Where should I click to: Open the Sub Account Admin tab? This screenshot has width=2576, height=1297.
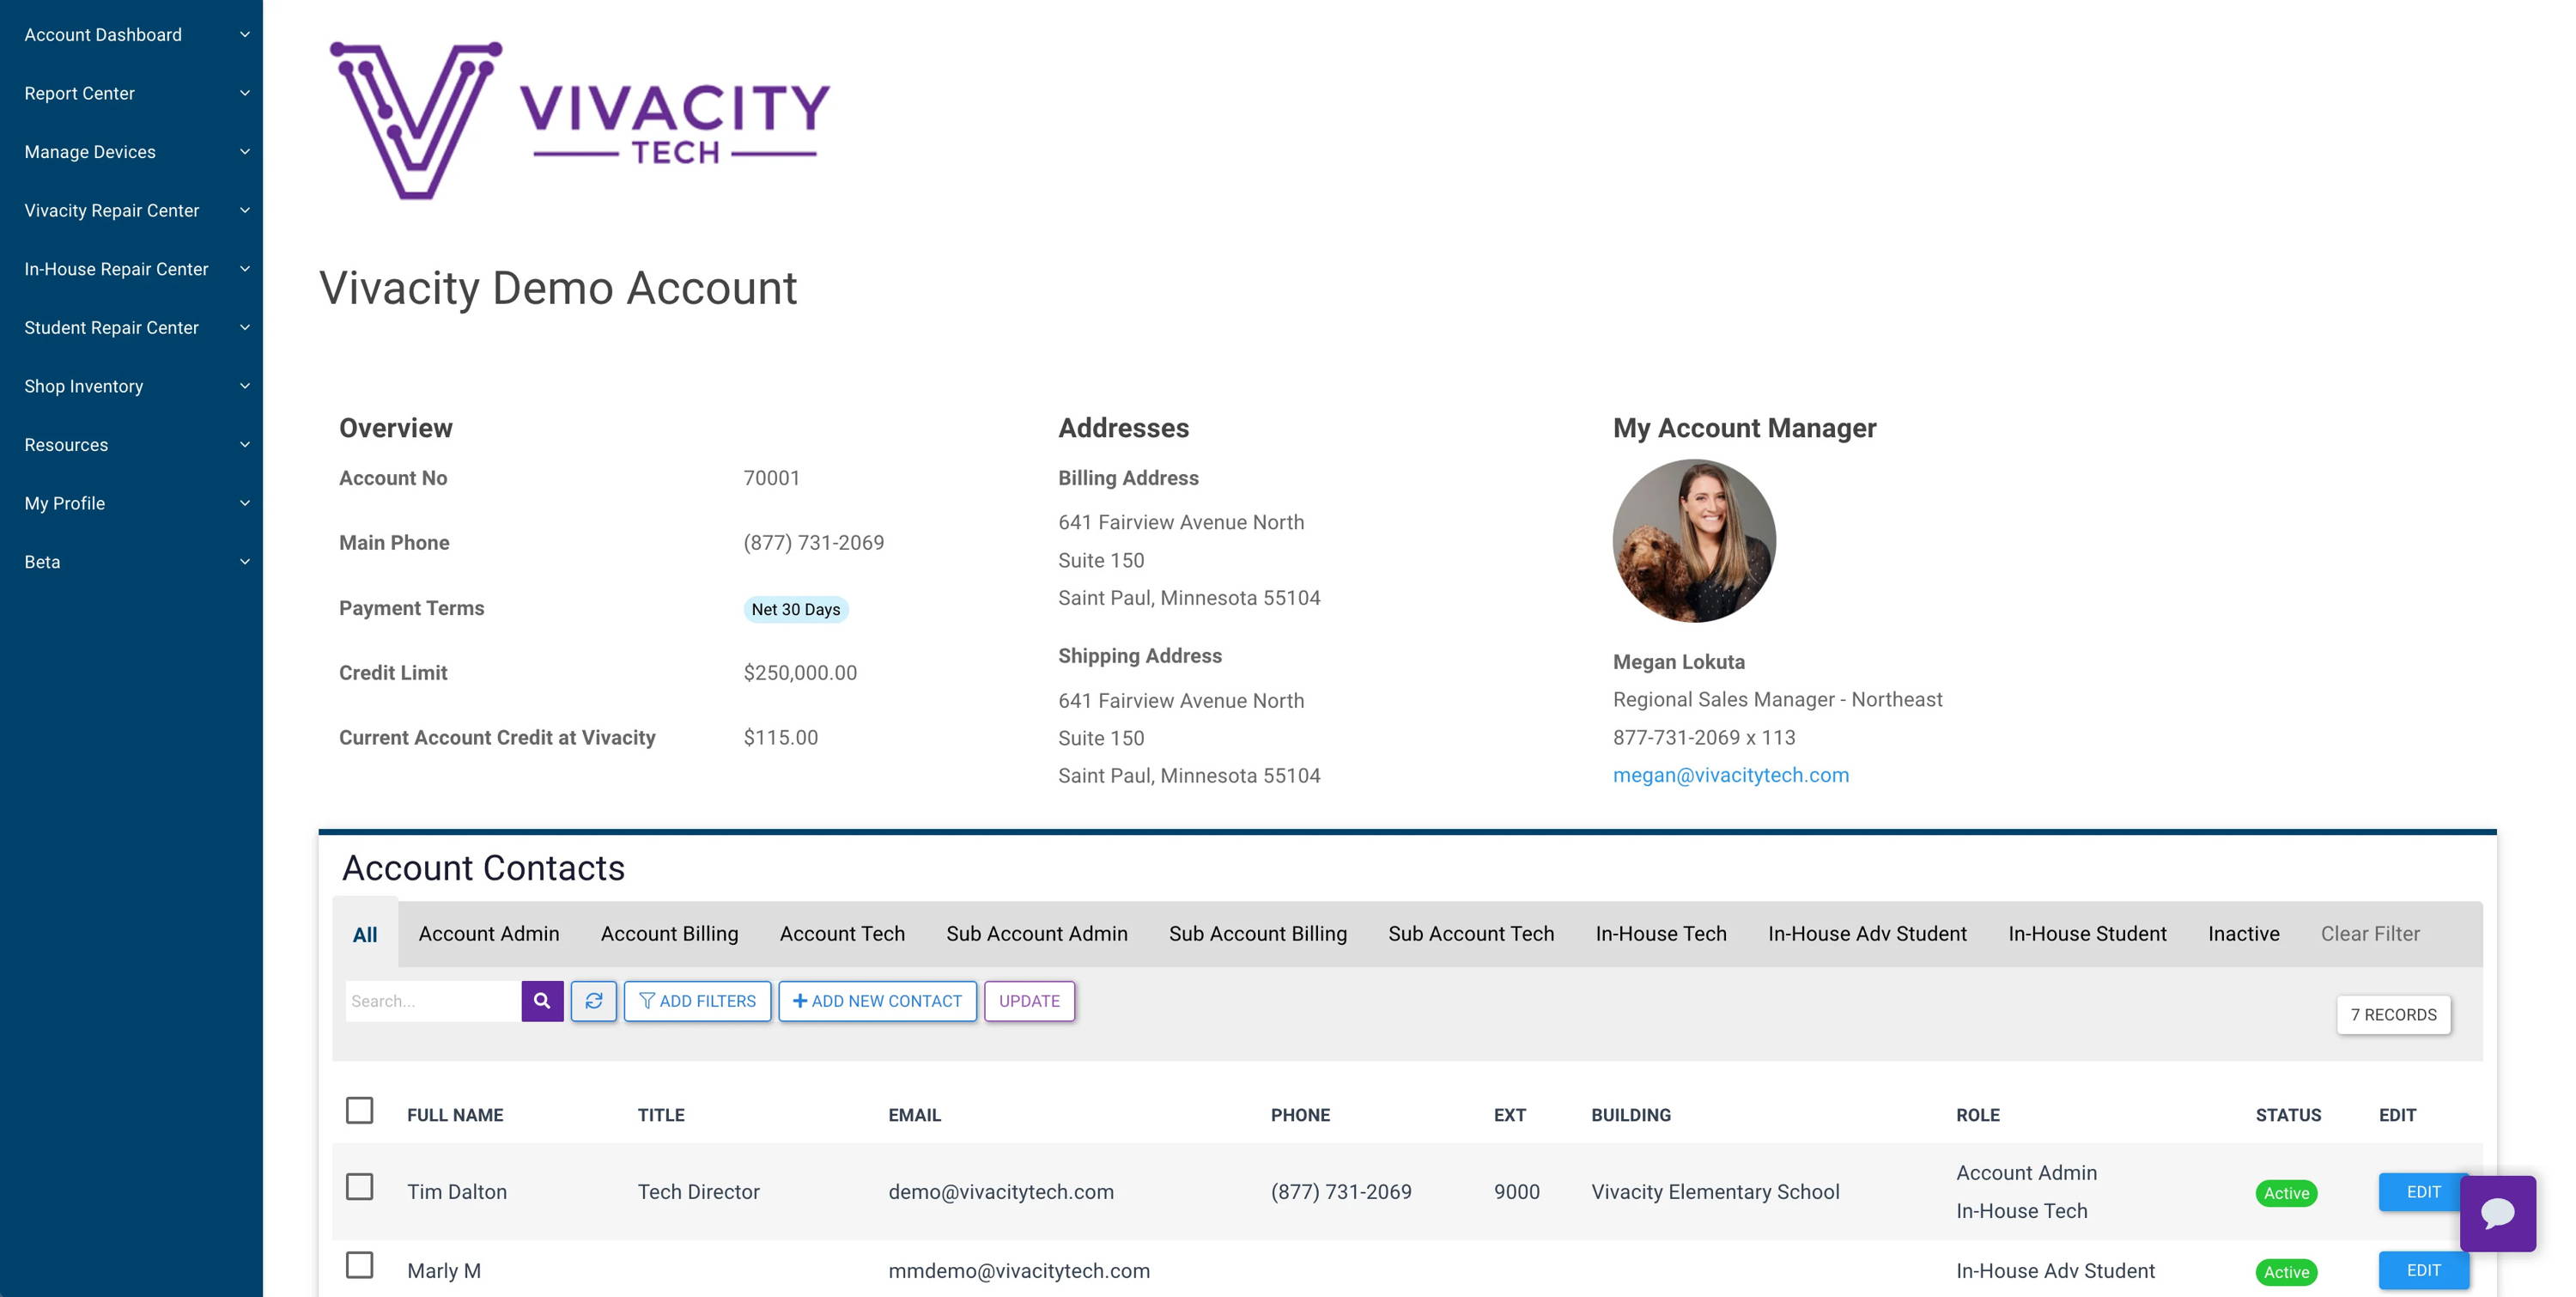pyautogui.click(x=1037, y=934)
